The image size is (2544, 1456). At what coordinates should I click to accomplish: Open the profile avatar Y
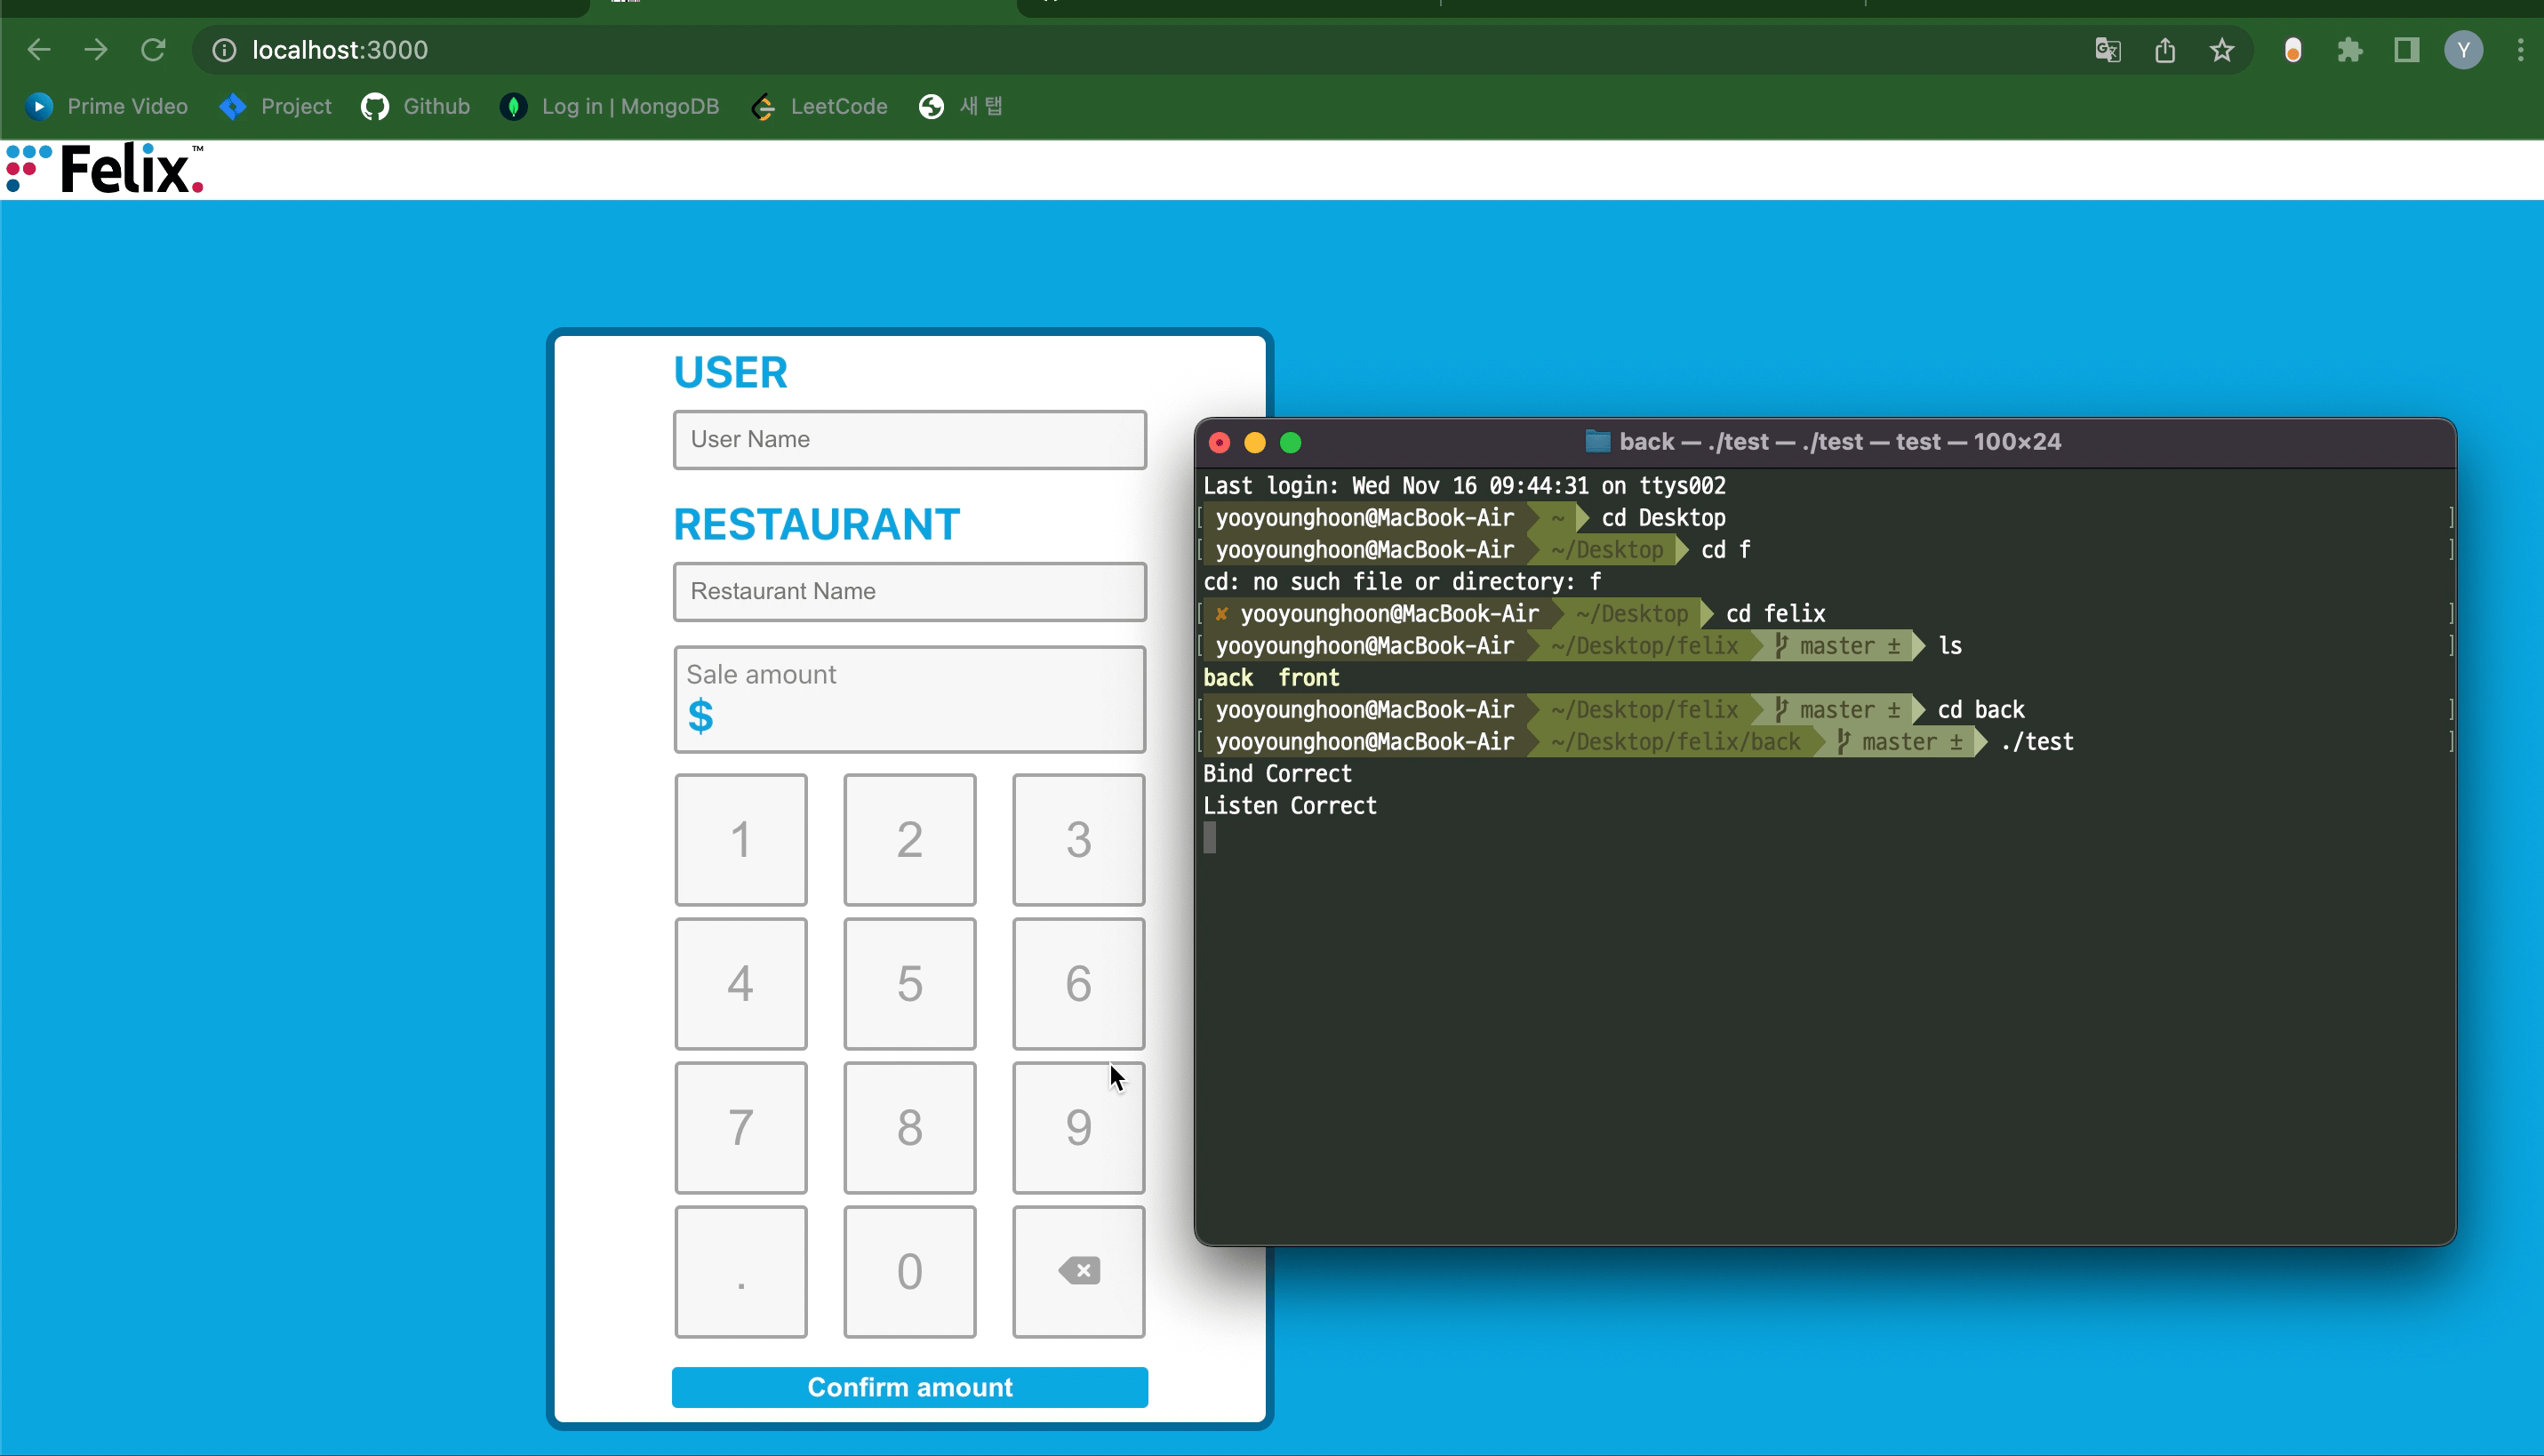point(2463,50)
